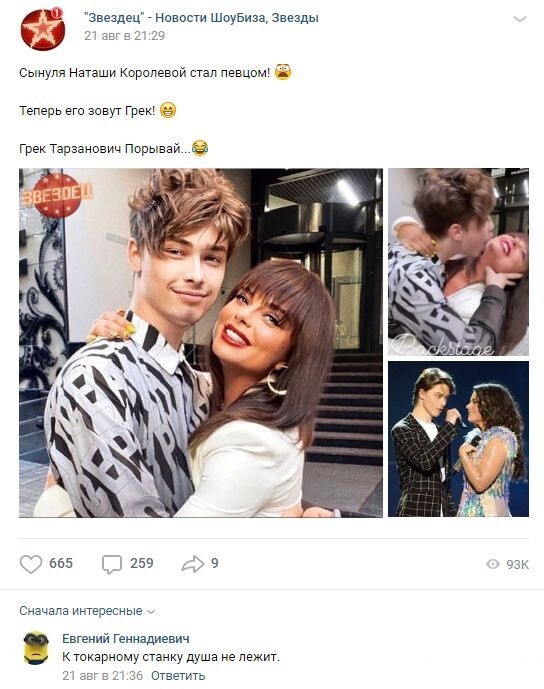Click the laughing-tears emoji after 'Порывай...'

tap(200, 148)
